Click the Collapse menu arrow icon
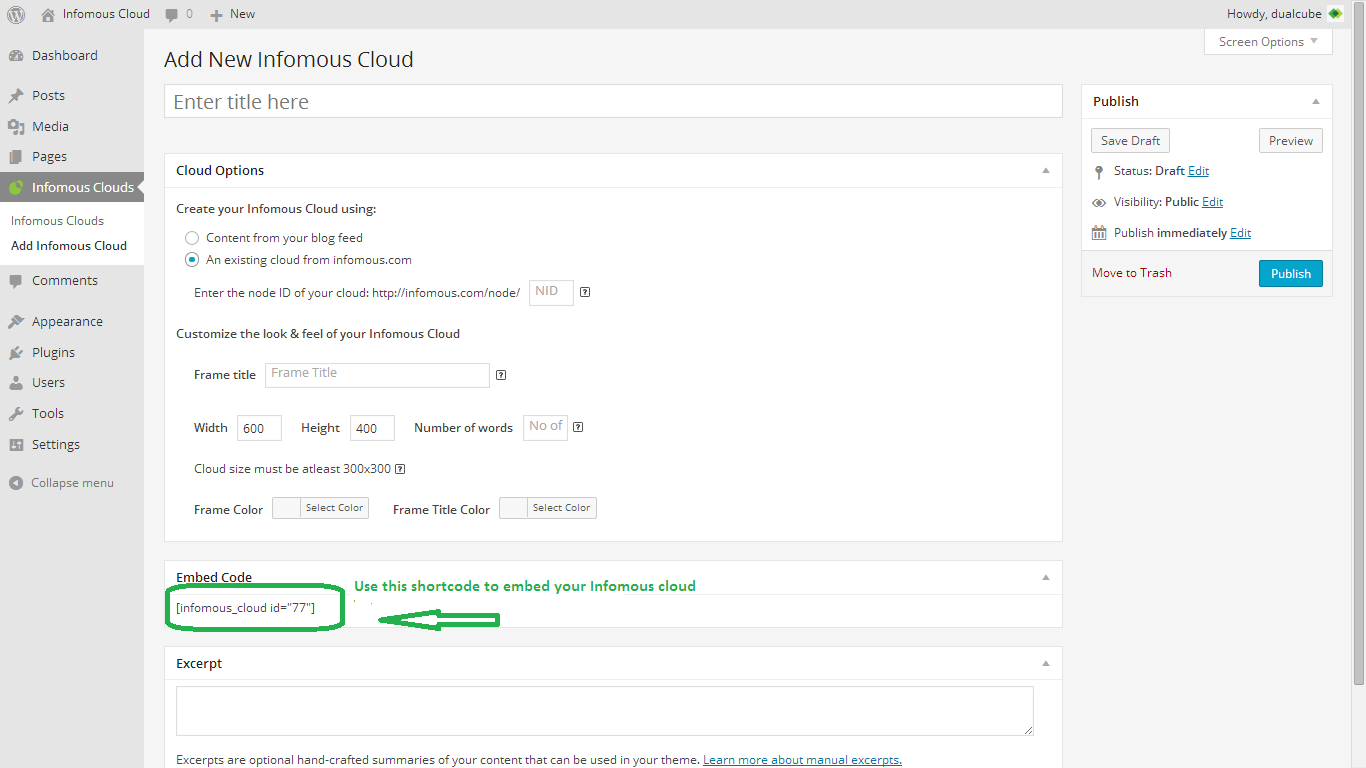 coord(16,483)
